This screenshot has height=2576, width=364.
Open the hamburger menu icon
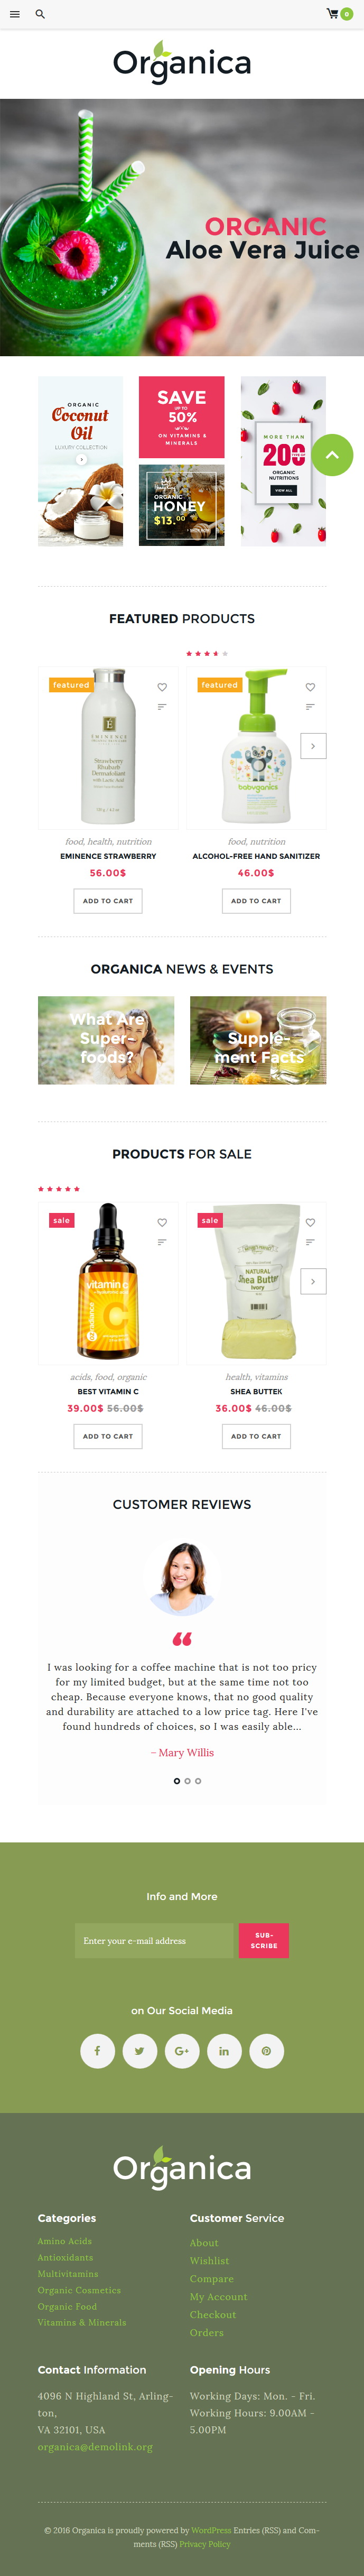point(15,14)
